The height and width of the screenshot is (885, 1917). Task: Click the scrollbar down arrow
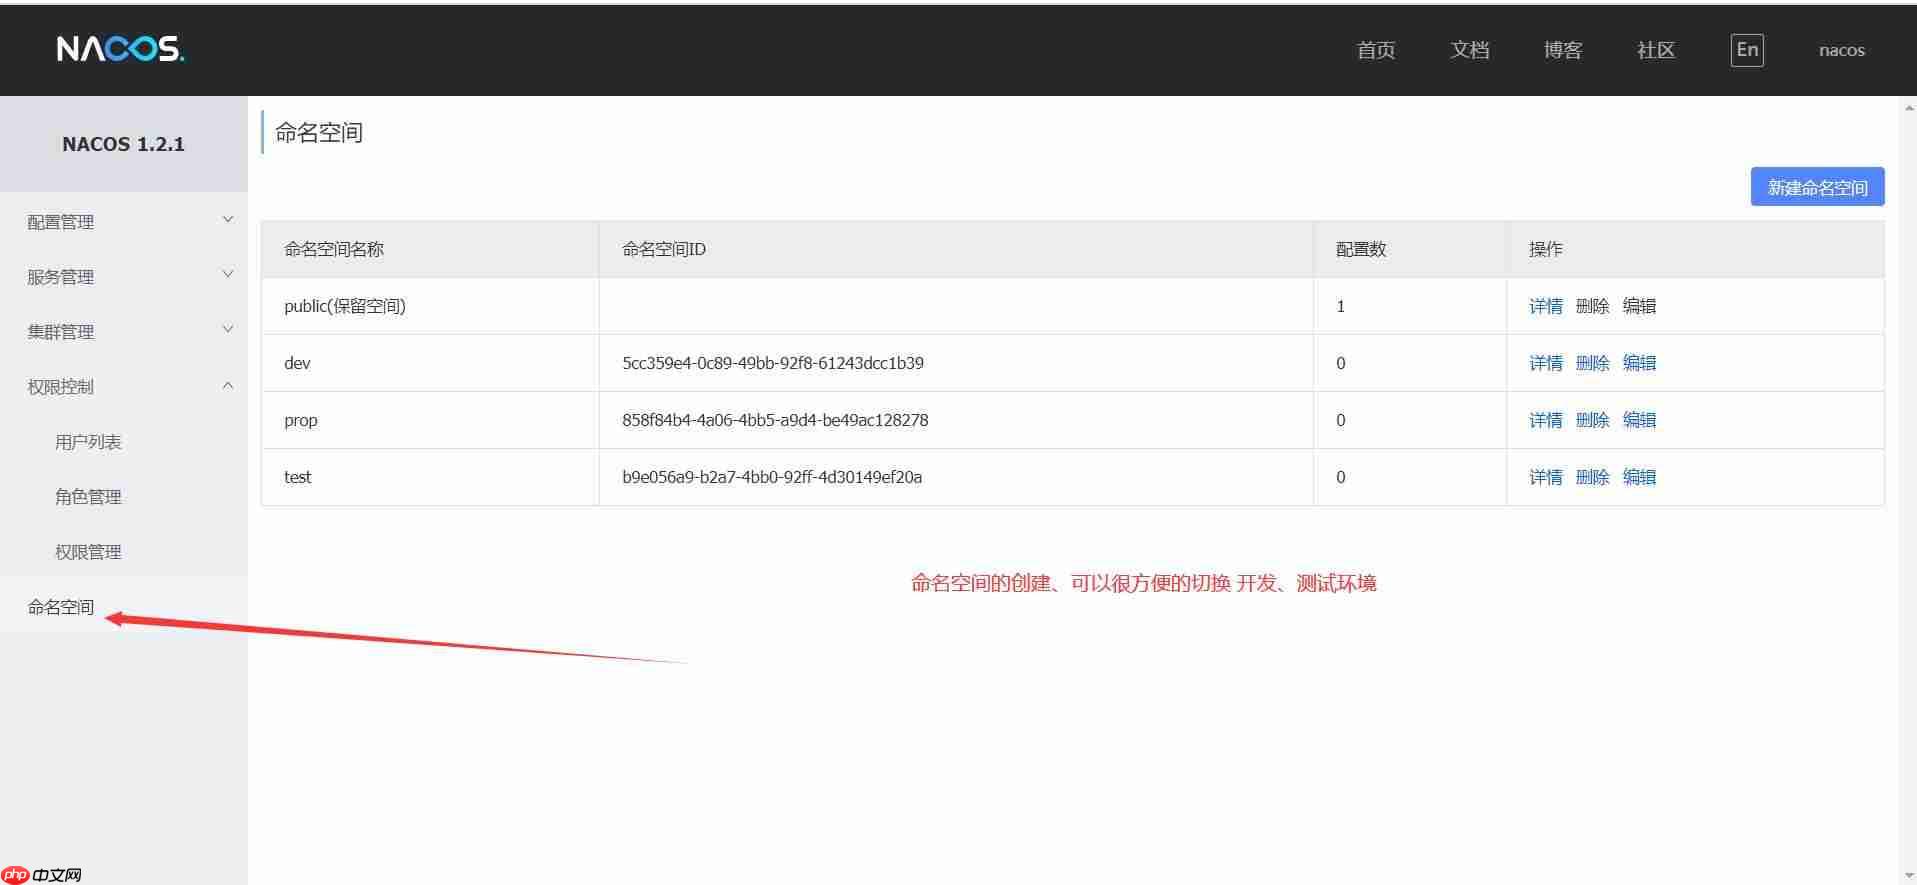[1908, 875]
